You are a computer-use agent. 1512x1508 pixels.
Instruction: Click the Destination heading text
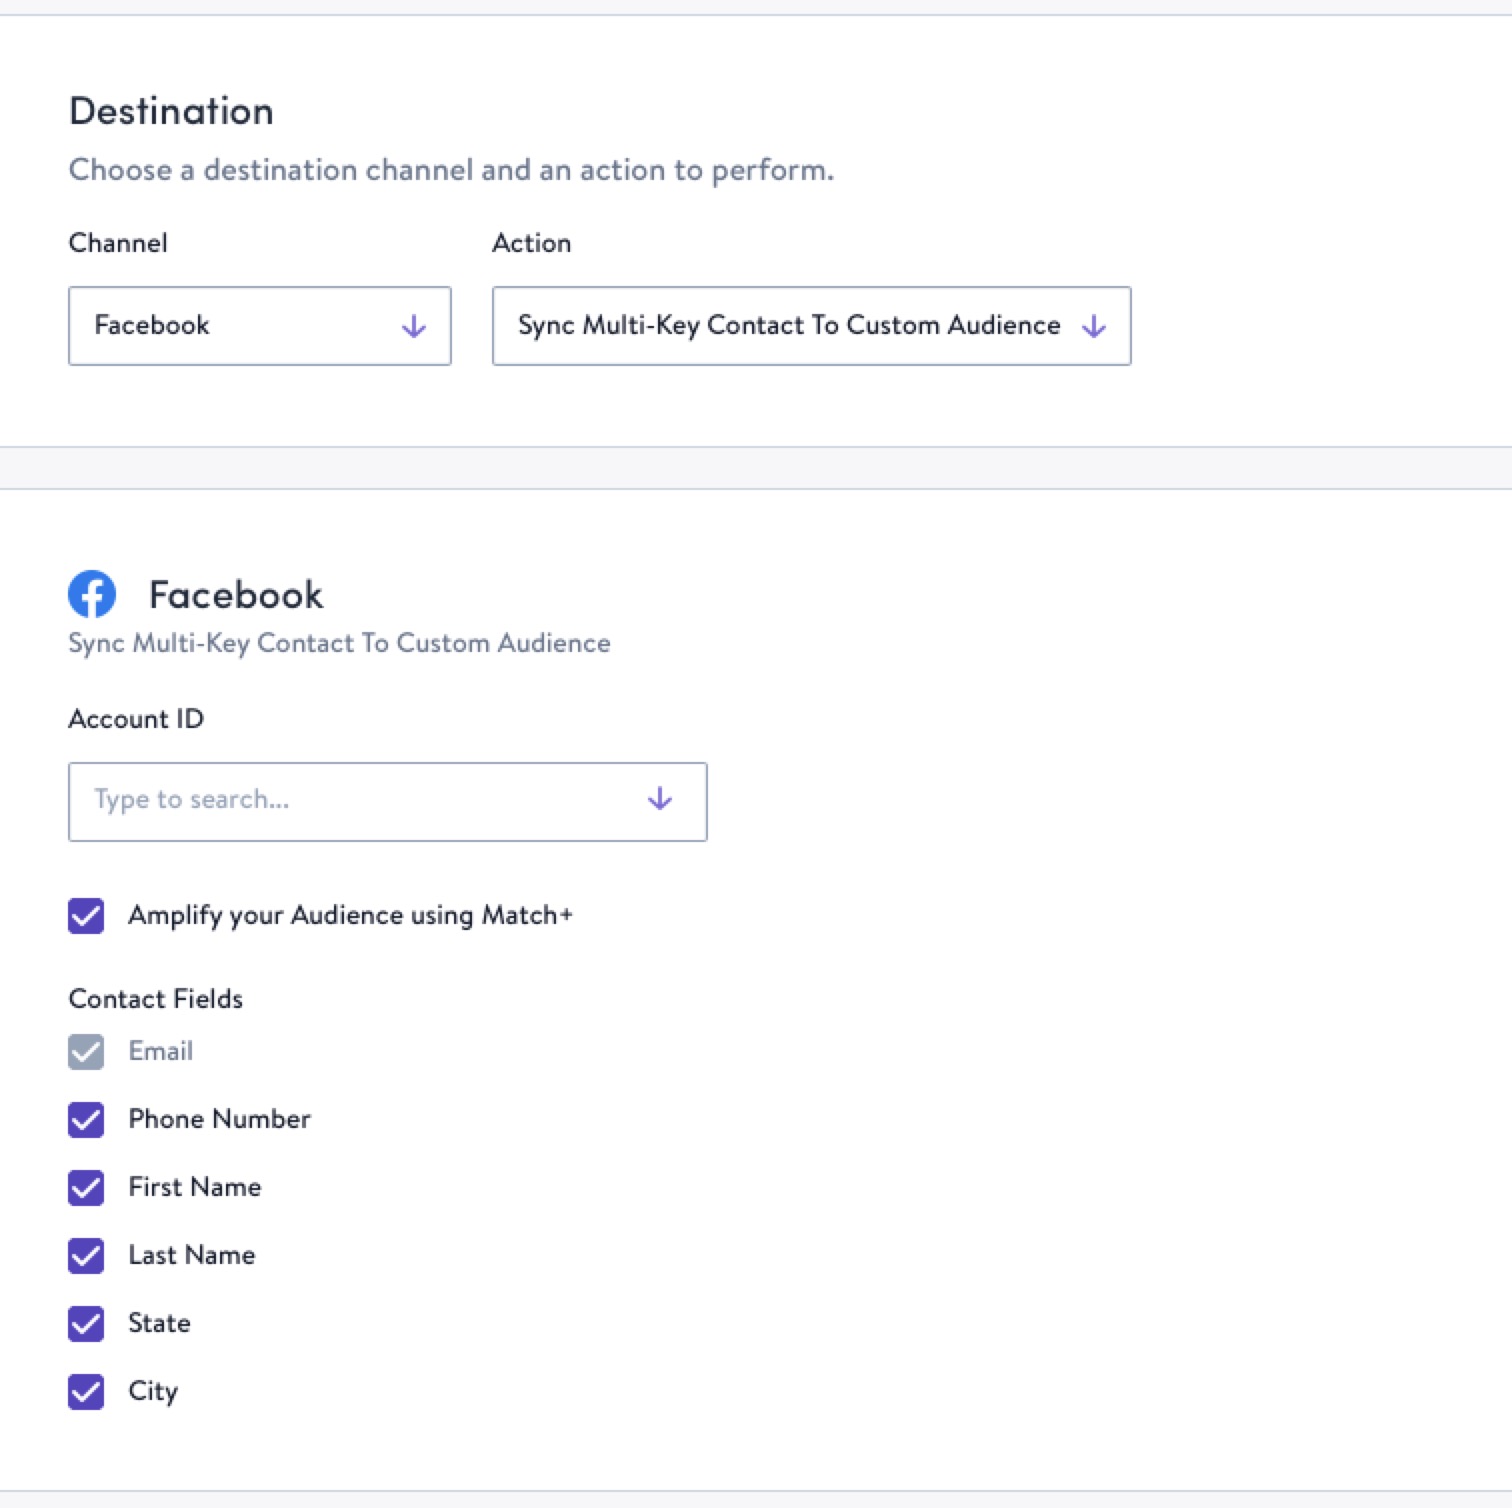click(x=171, y=111)
